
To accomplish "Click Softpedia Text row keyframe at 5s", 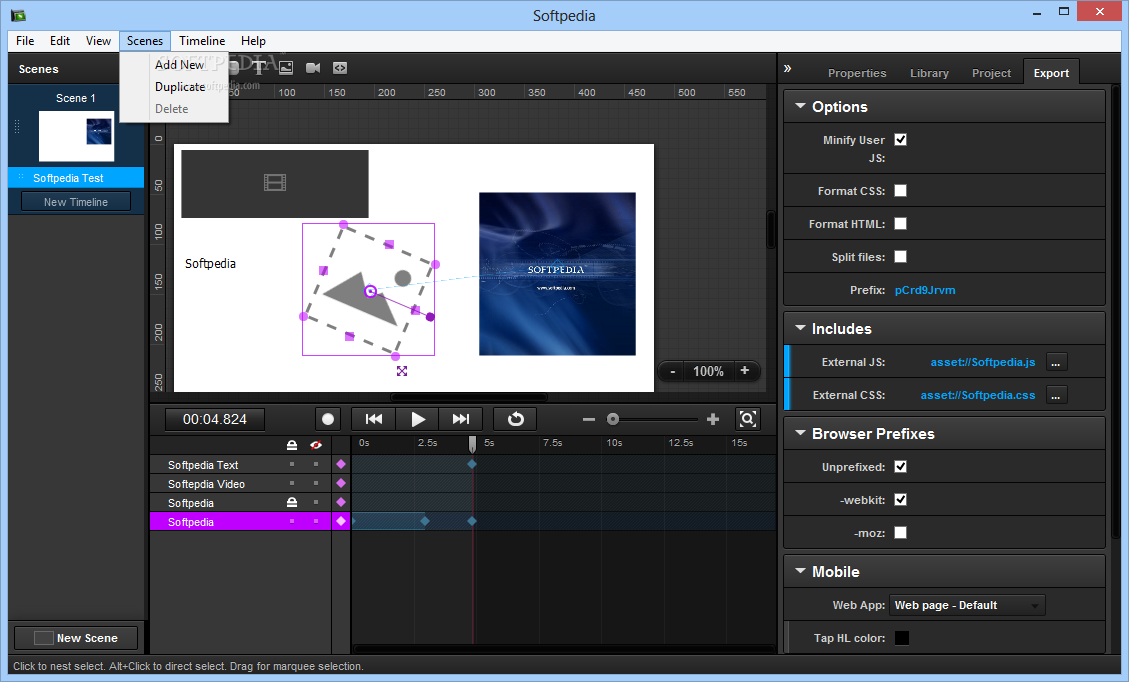I will [472, 465].
